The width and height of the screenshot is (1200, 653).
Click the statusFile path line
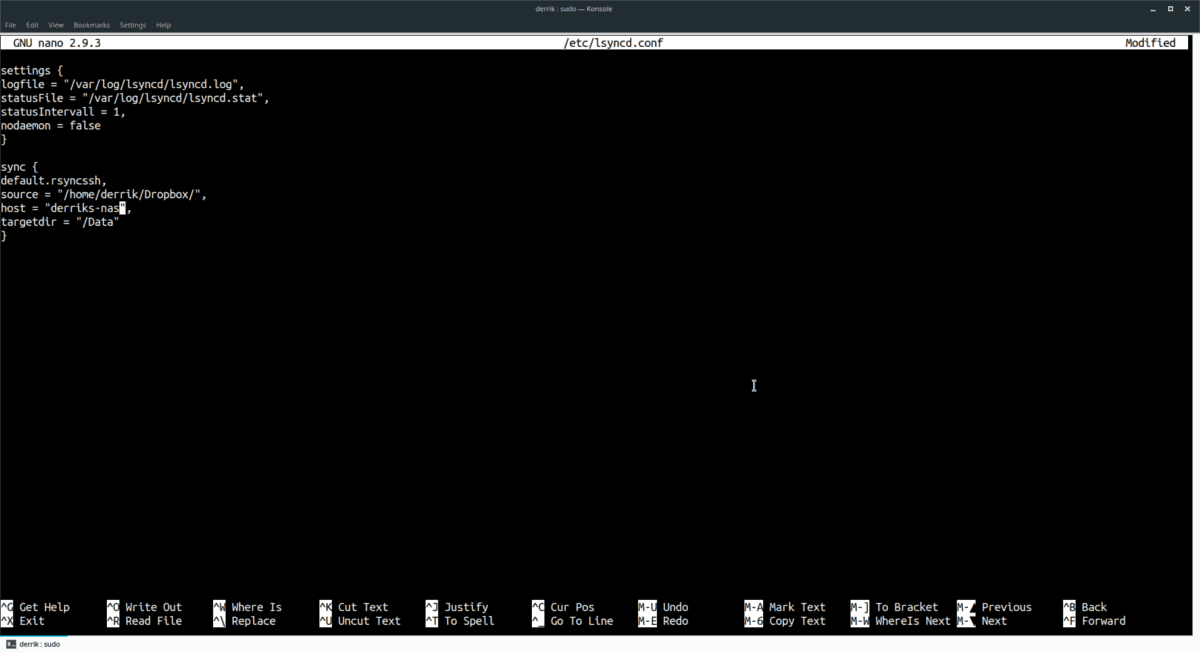click(135, 99)
